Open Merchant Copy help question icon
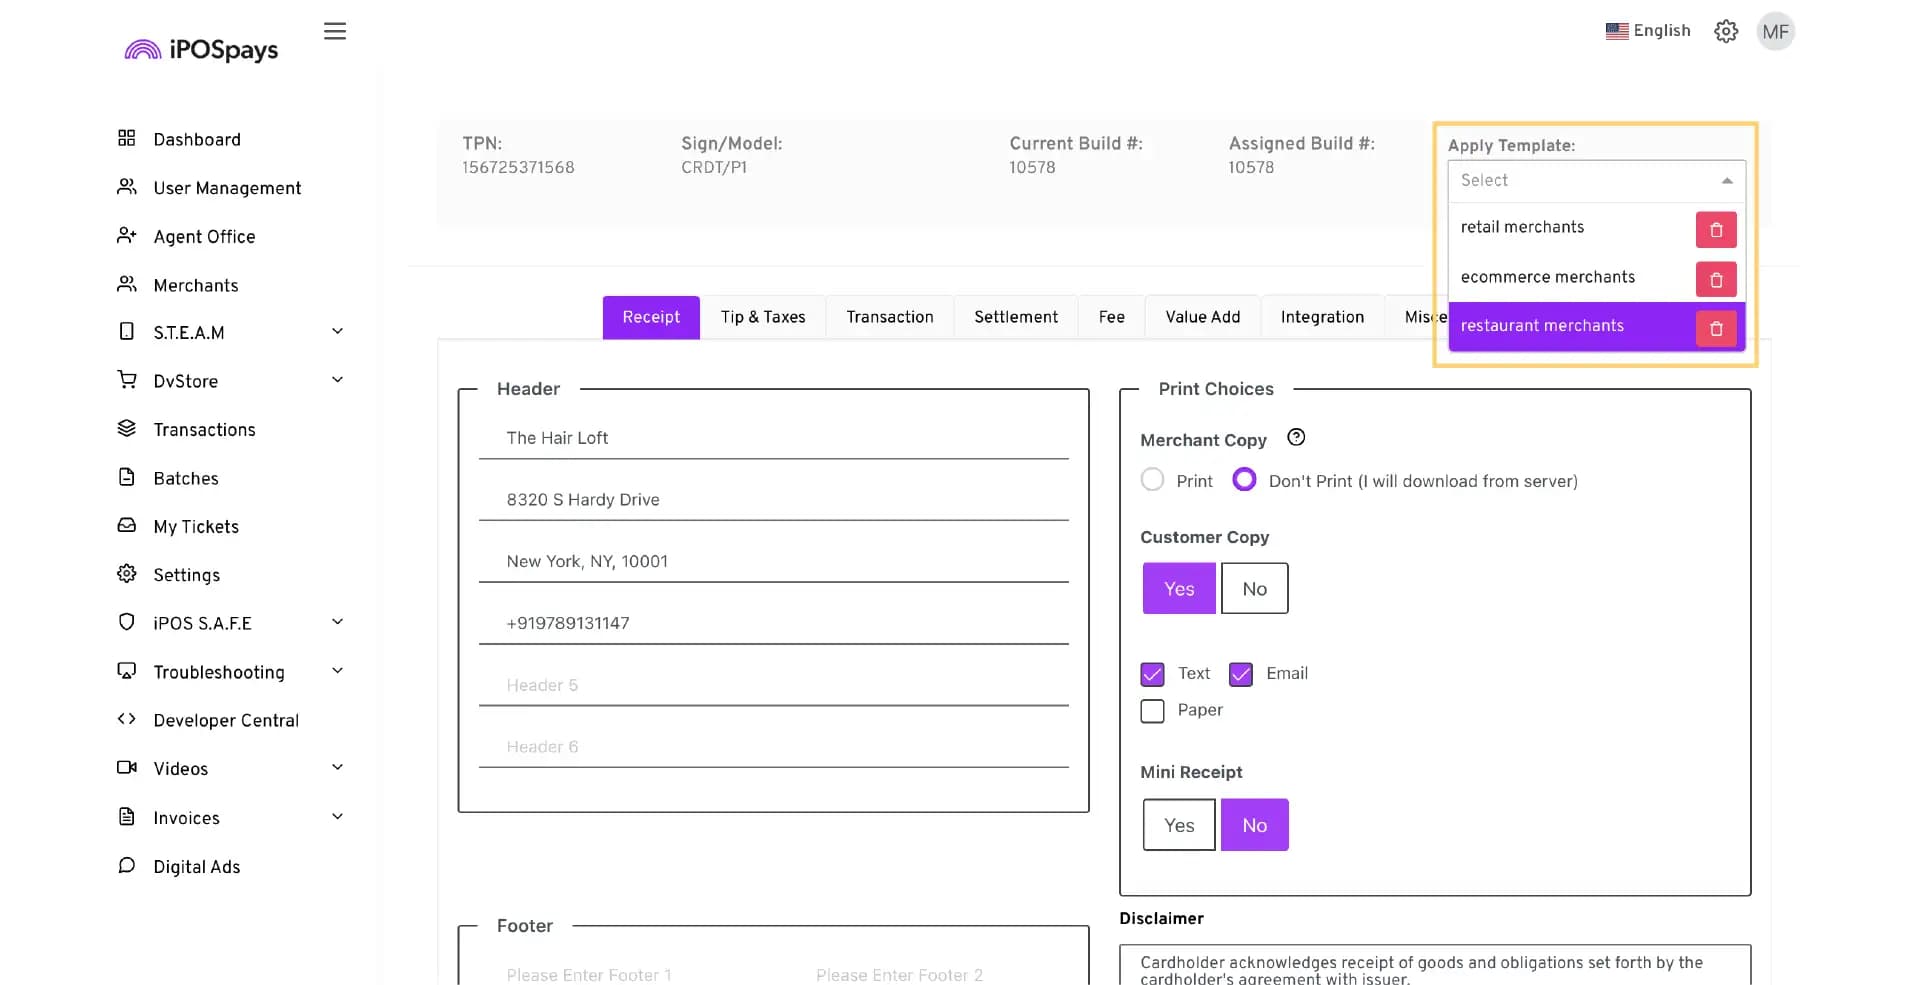This screenshot has width=1919, height=985. point(1296,437)
